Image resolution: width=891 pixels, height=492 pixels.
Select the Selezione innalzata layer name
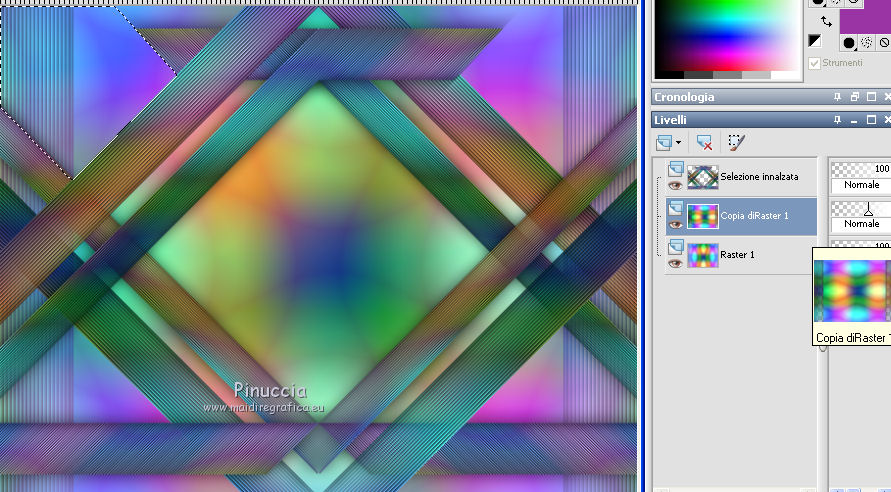pyautogui.click(x=759, y=177)
